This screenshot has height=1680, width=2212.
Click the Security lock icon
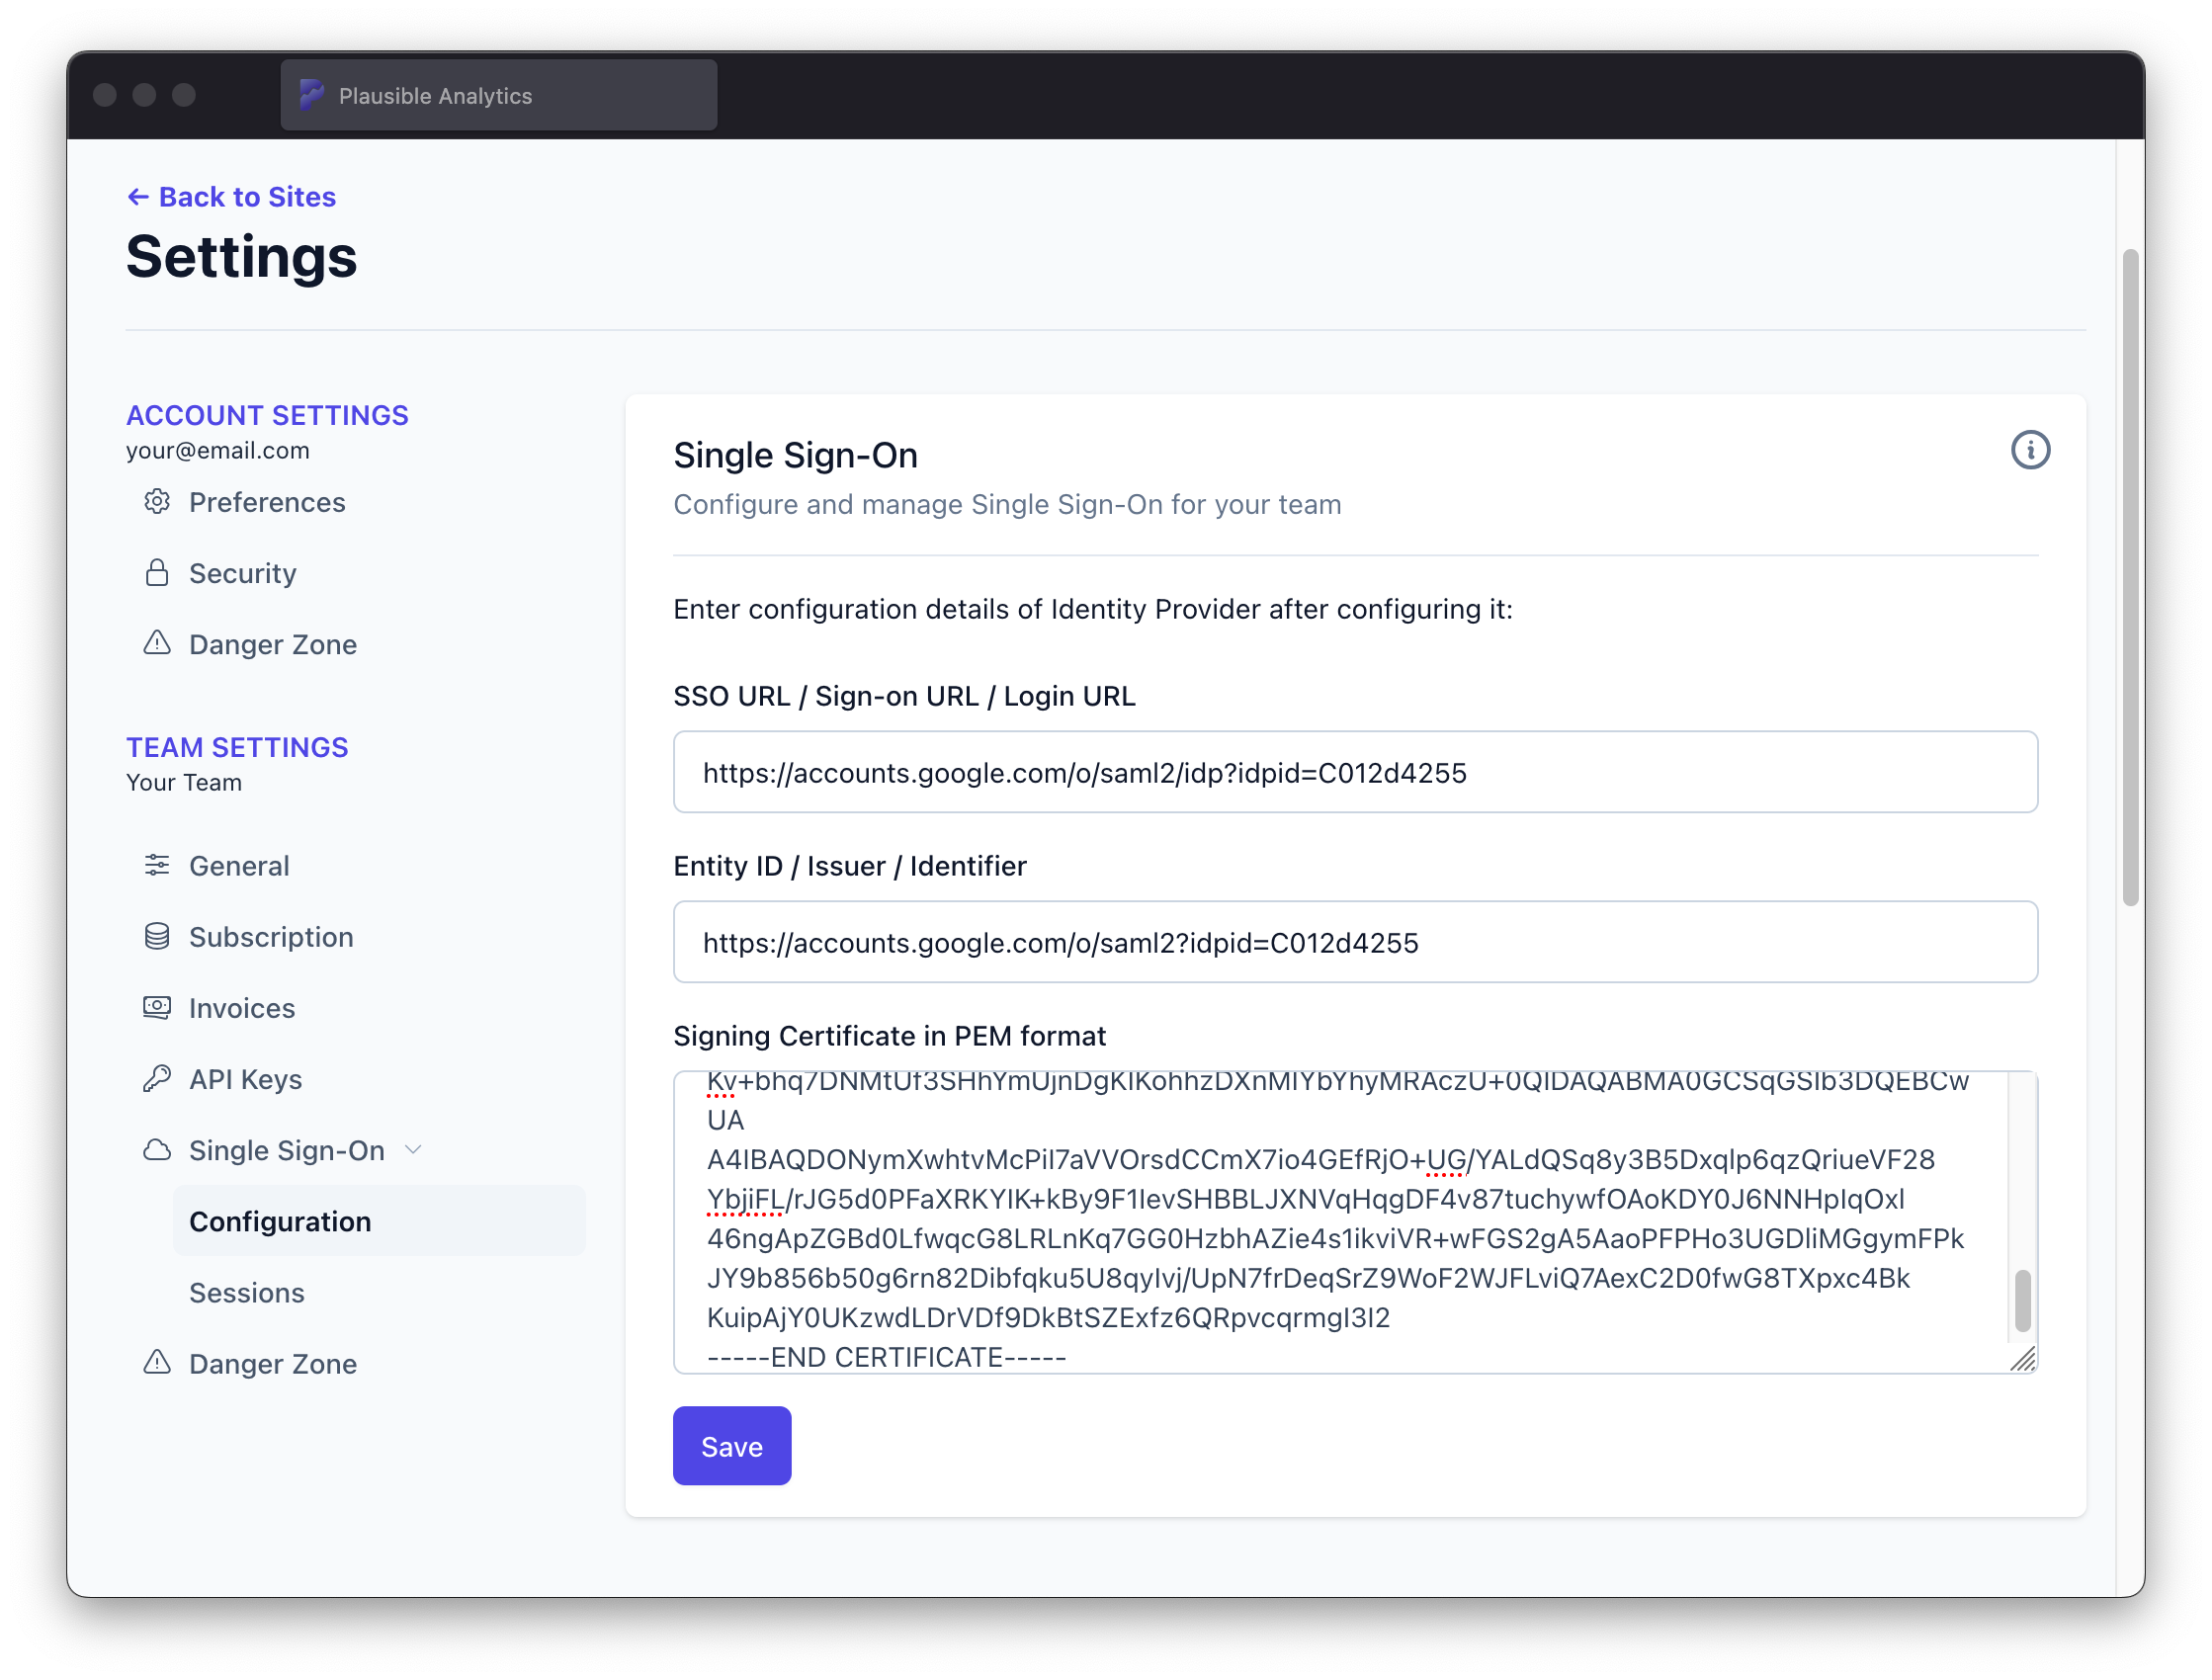click(x=157, y=573)
